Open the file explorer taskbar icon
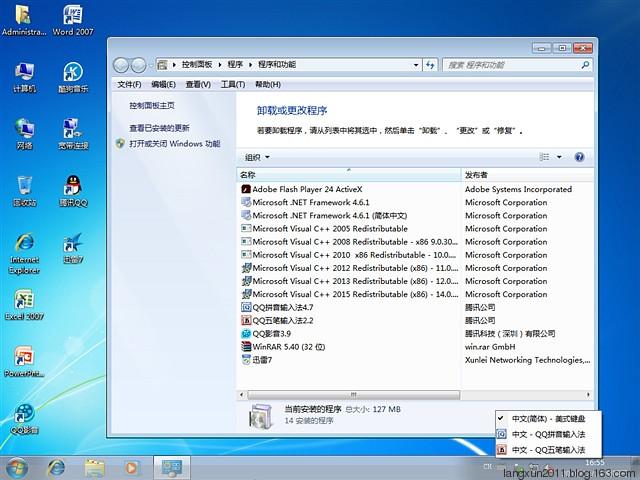640x480 pixels. click(94, 468)
